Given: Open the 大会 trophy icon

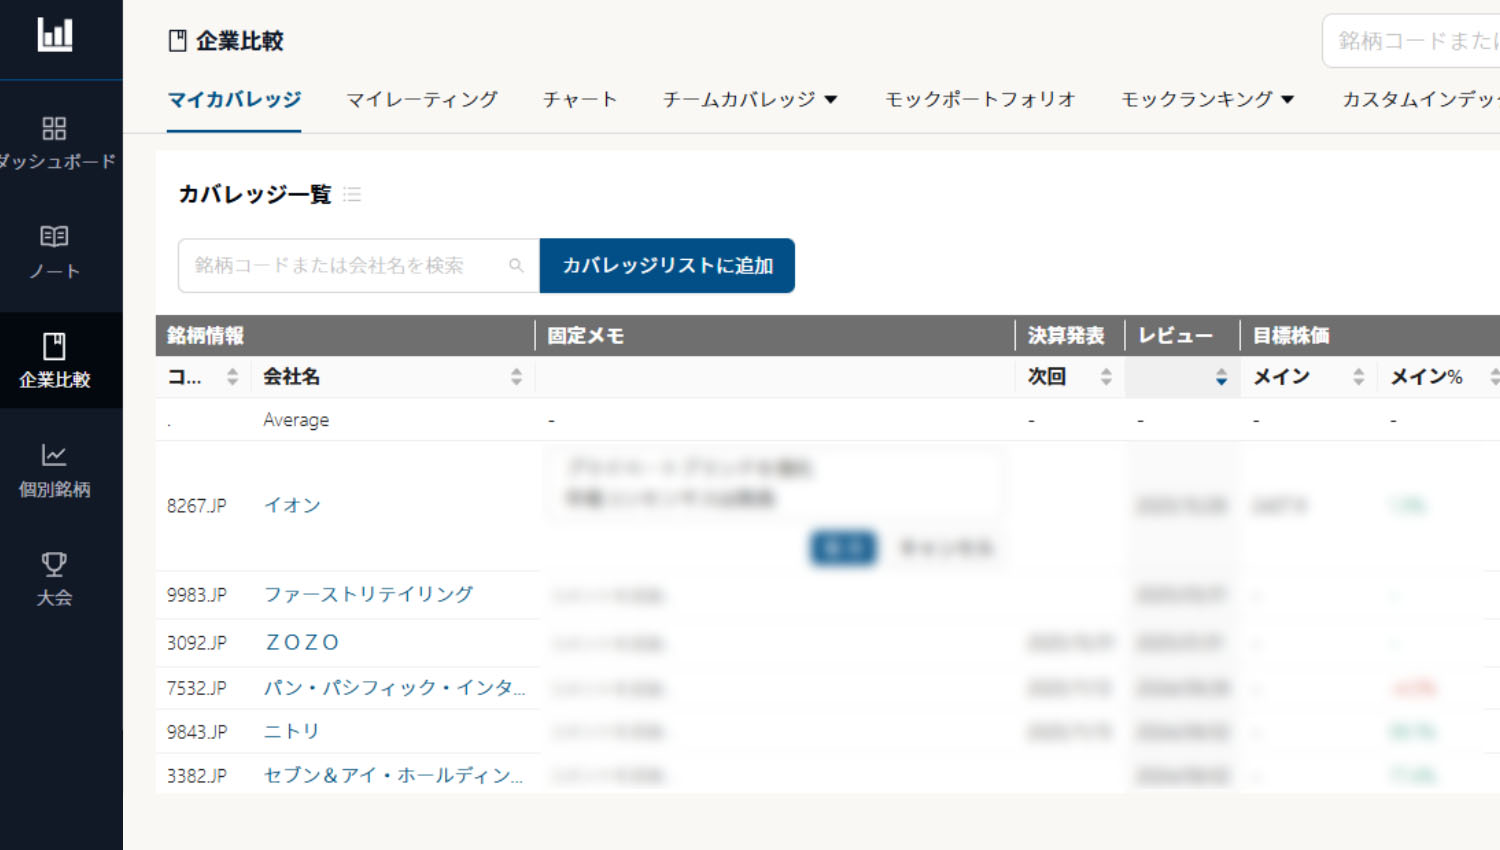Looking at the screenshot, I should [54, 564].
